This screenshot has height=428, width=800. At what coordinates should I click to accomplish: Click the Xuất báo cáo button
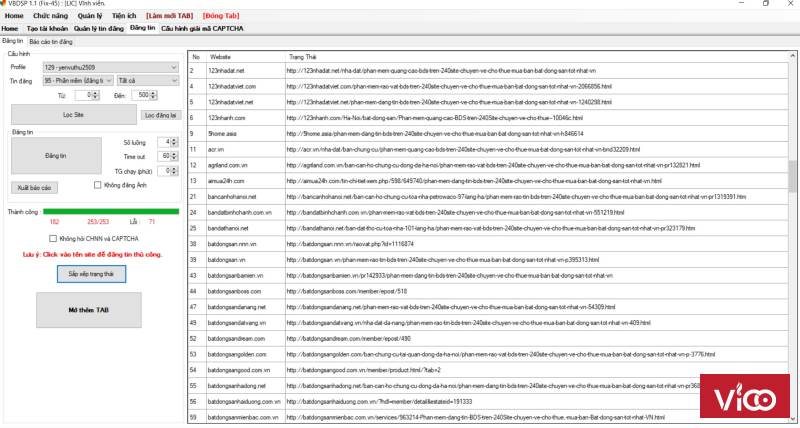coord(35,187)
